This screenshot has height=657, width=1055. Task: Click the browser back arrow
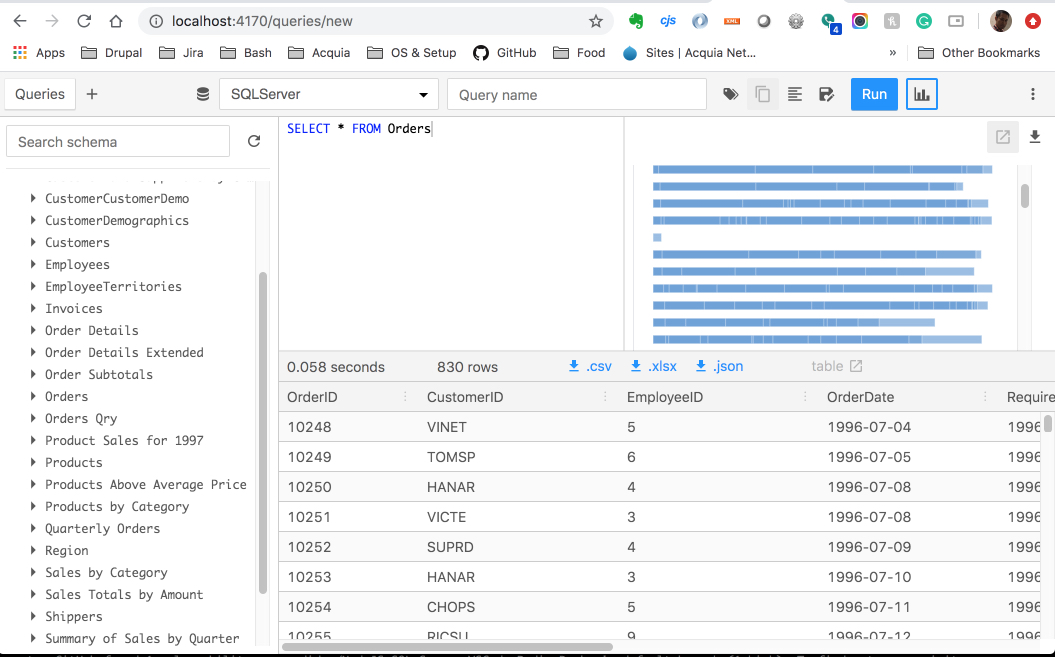[x=20, y=21]
